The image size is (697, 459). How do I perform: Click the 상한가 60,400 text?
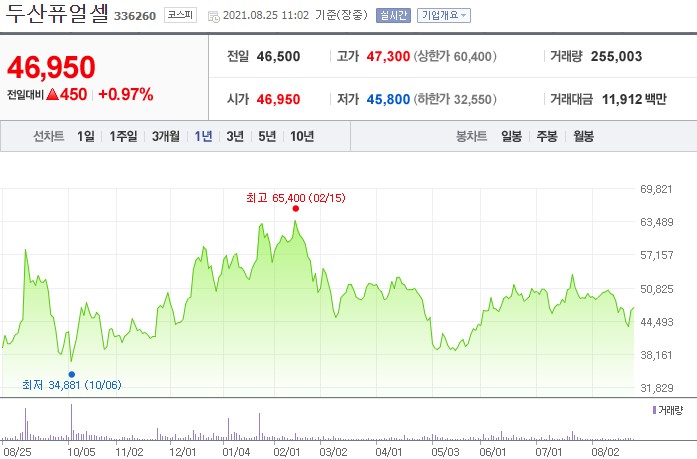pos(455,56)
